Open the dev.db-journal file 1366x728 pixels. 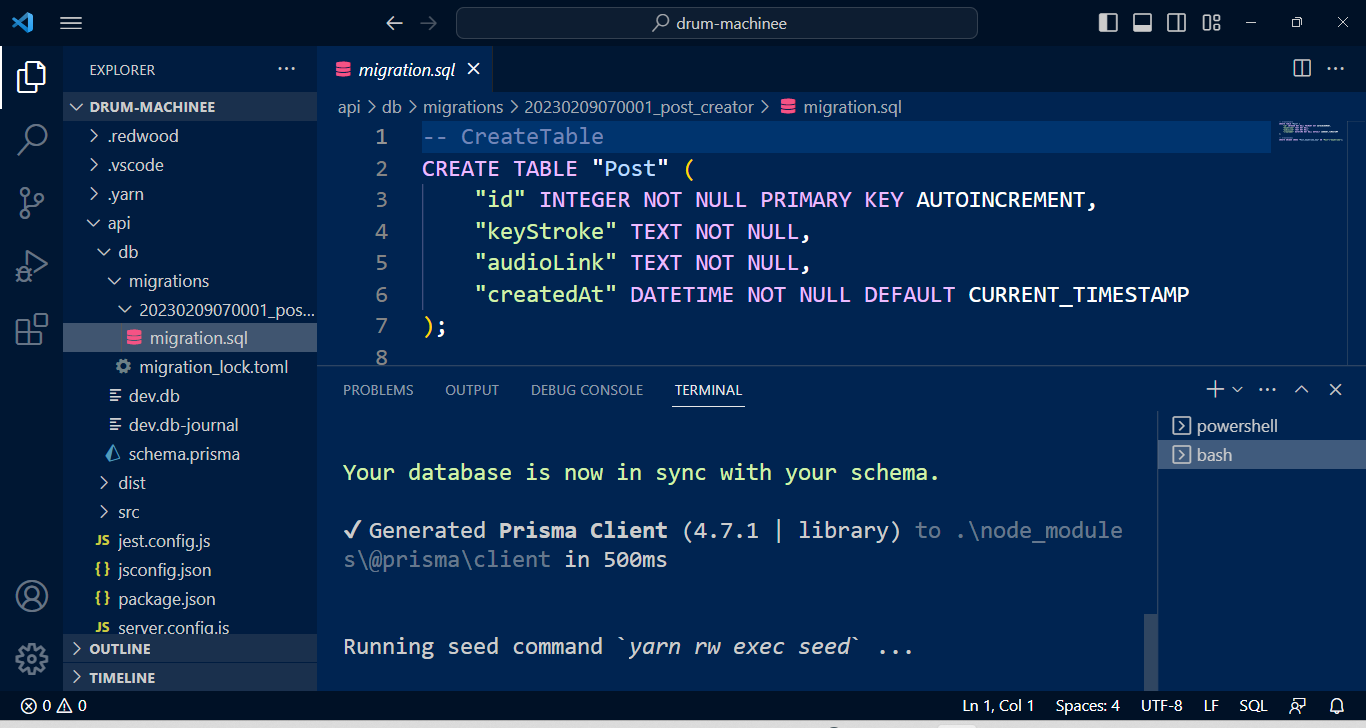190,425
